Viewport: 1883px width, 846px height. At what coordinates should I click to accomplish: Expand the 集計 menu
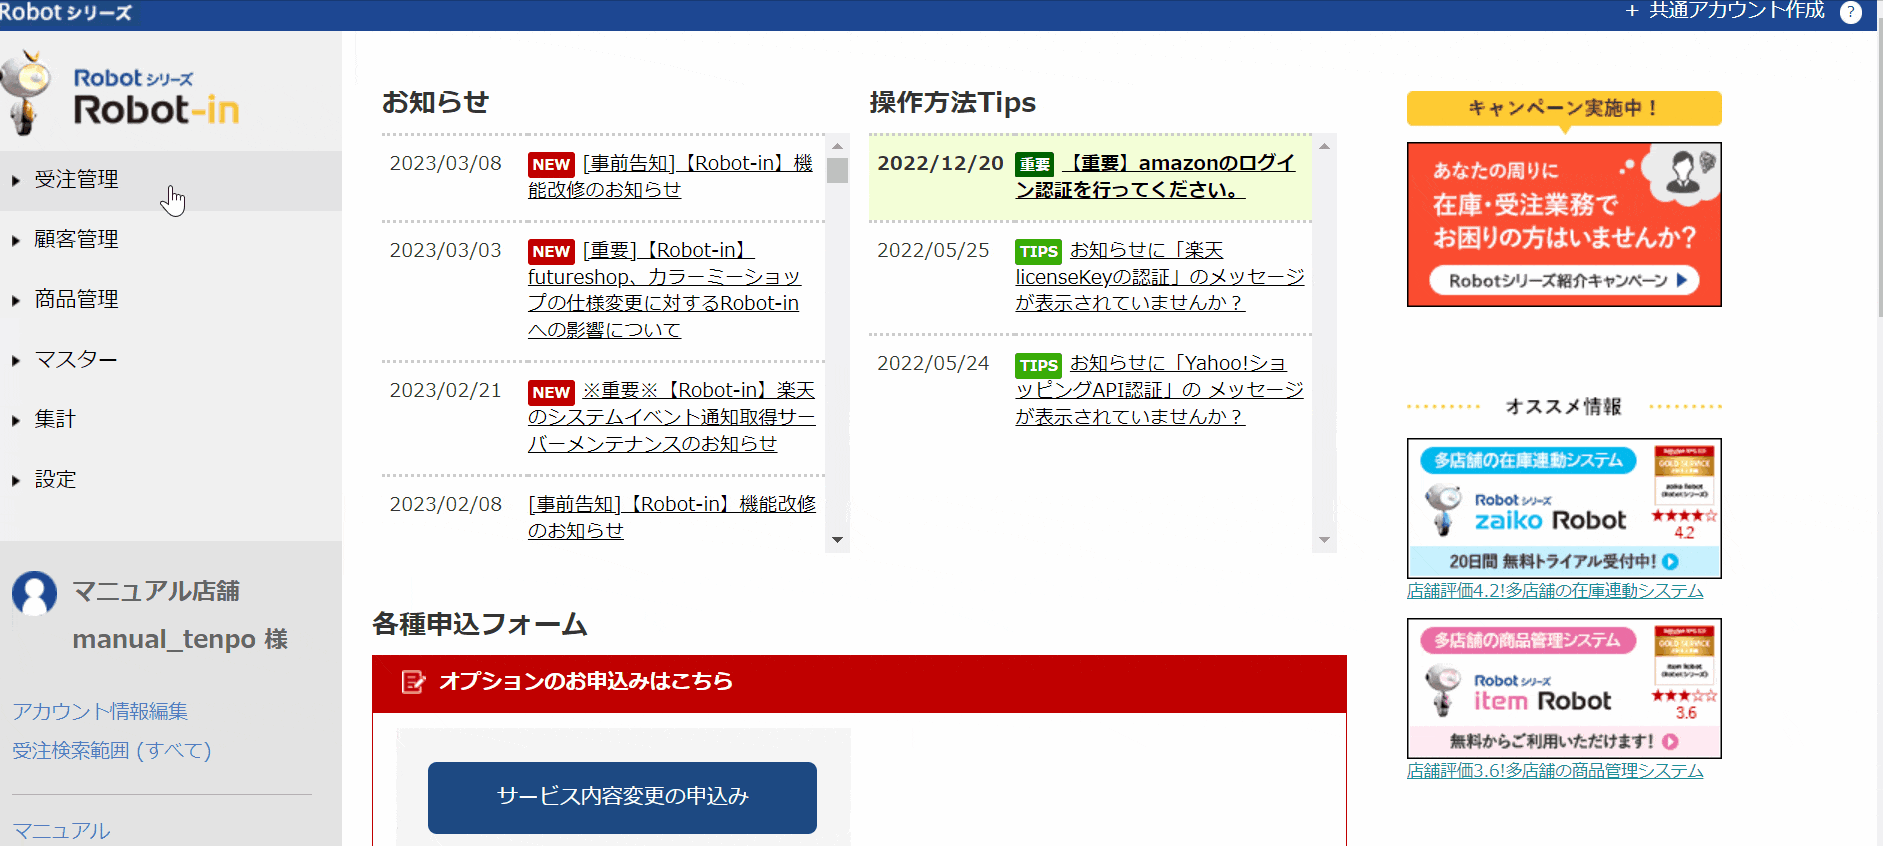170,420
